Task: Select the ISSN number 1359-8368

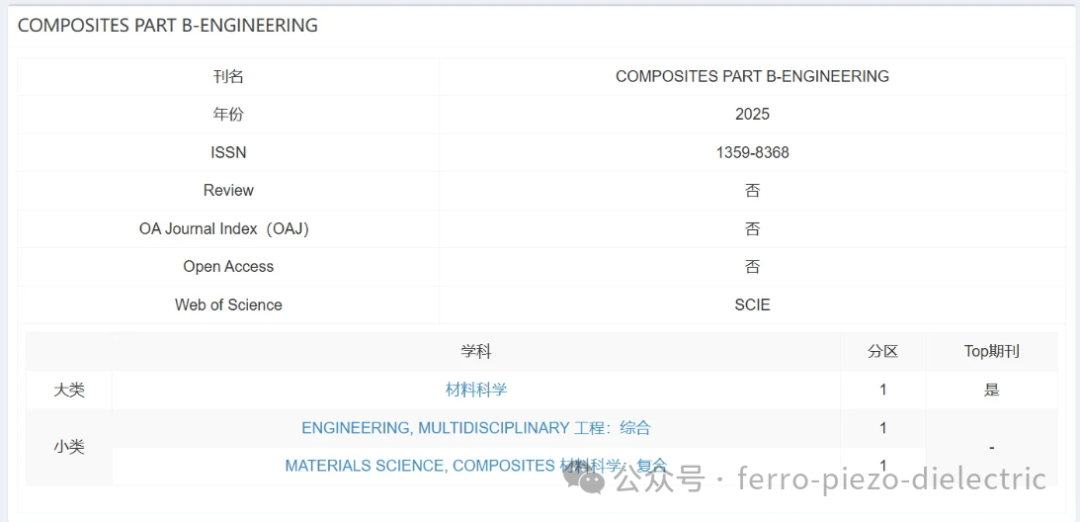Action: pos(752,153)
